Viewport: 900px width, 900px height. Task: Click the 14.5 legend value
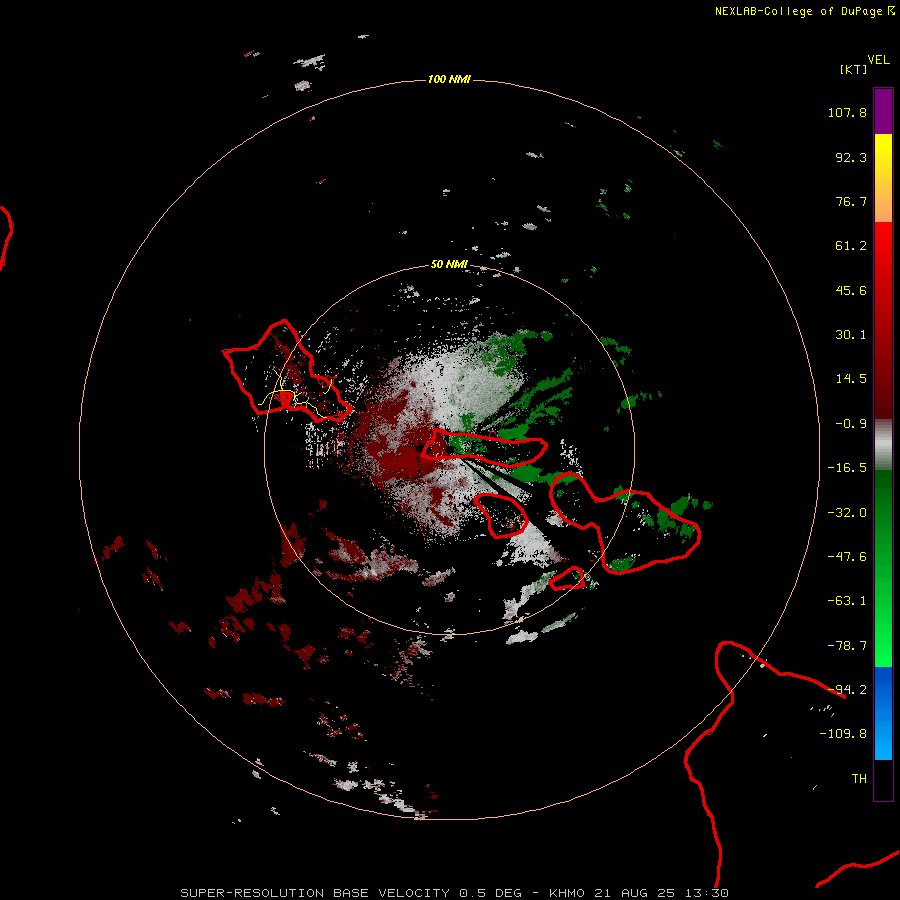(x=851, y=379)
